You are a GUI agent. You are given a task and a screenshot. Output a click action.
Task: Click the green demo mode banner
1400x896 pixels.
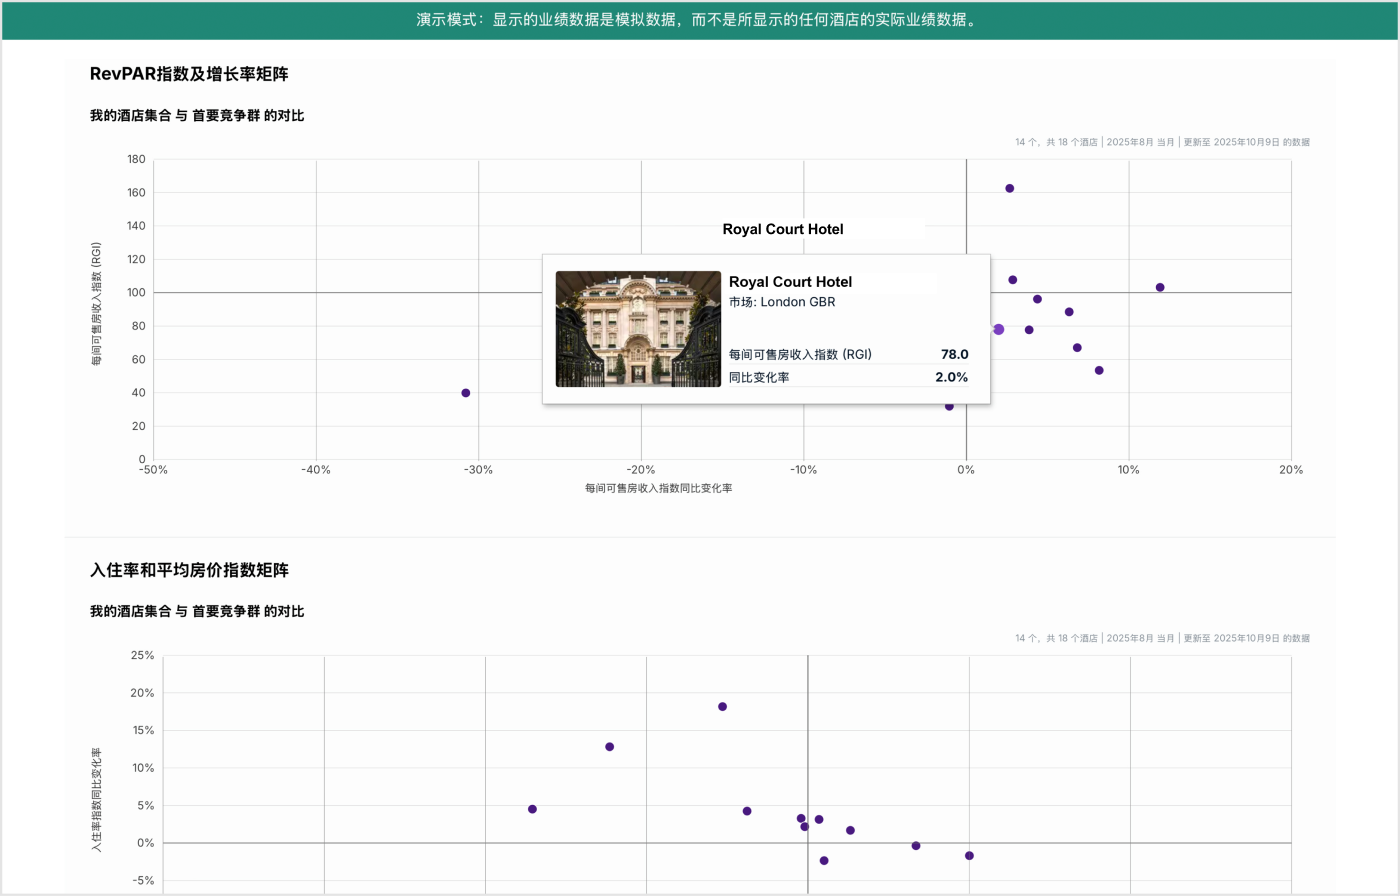[700, 20]
